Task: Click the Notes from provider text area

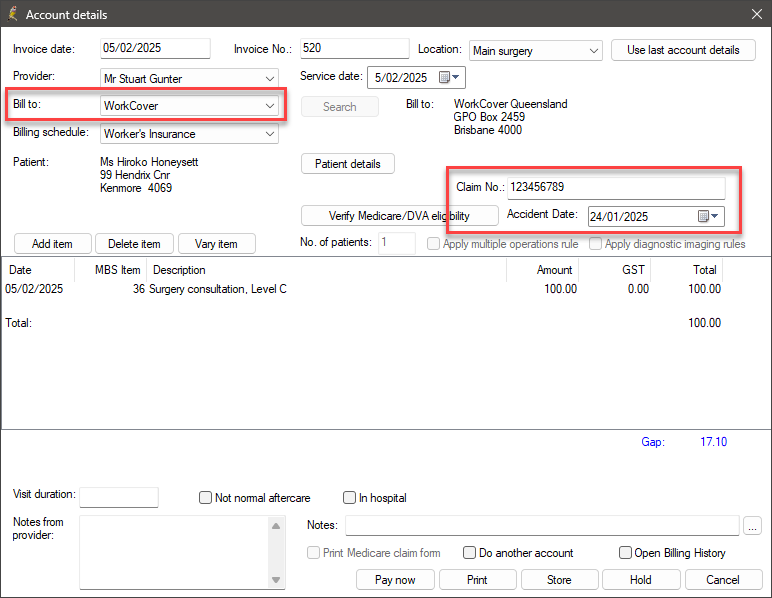Action: (174, 552)
